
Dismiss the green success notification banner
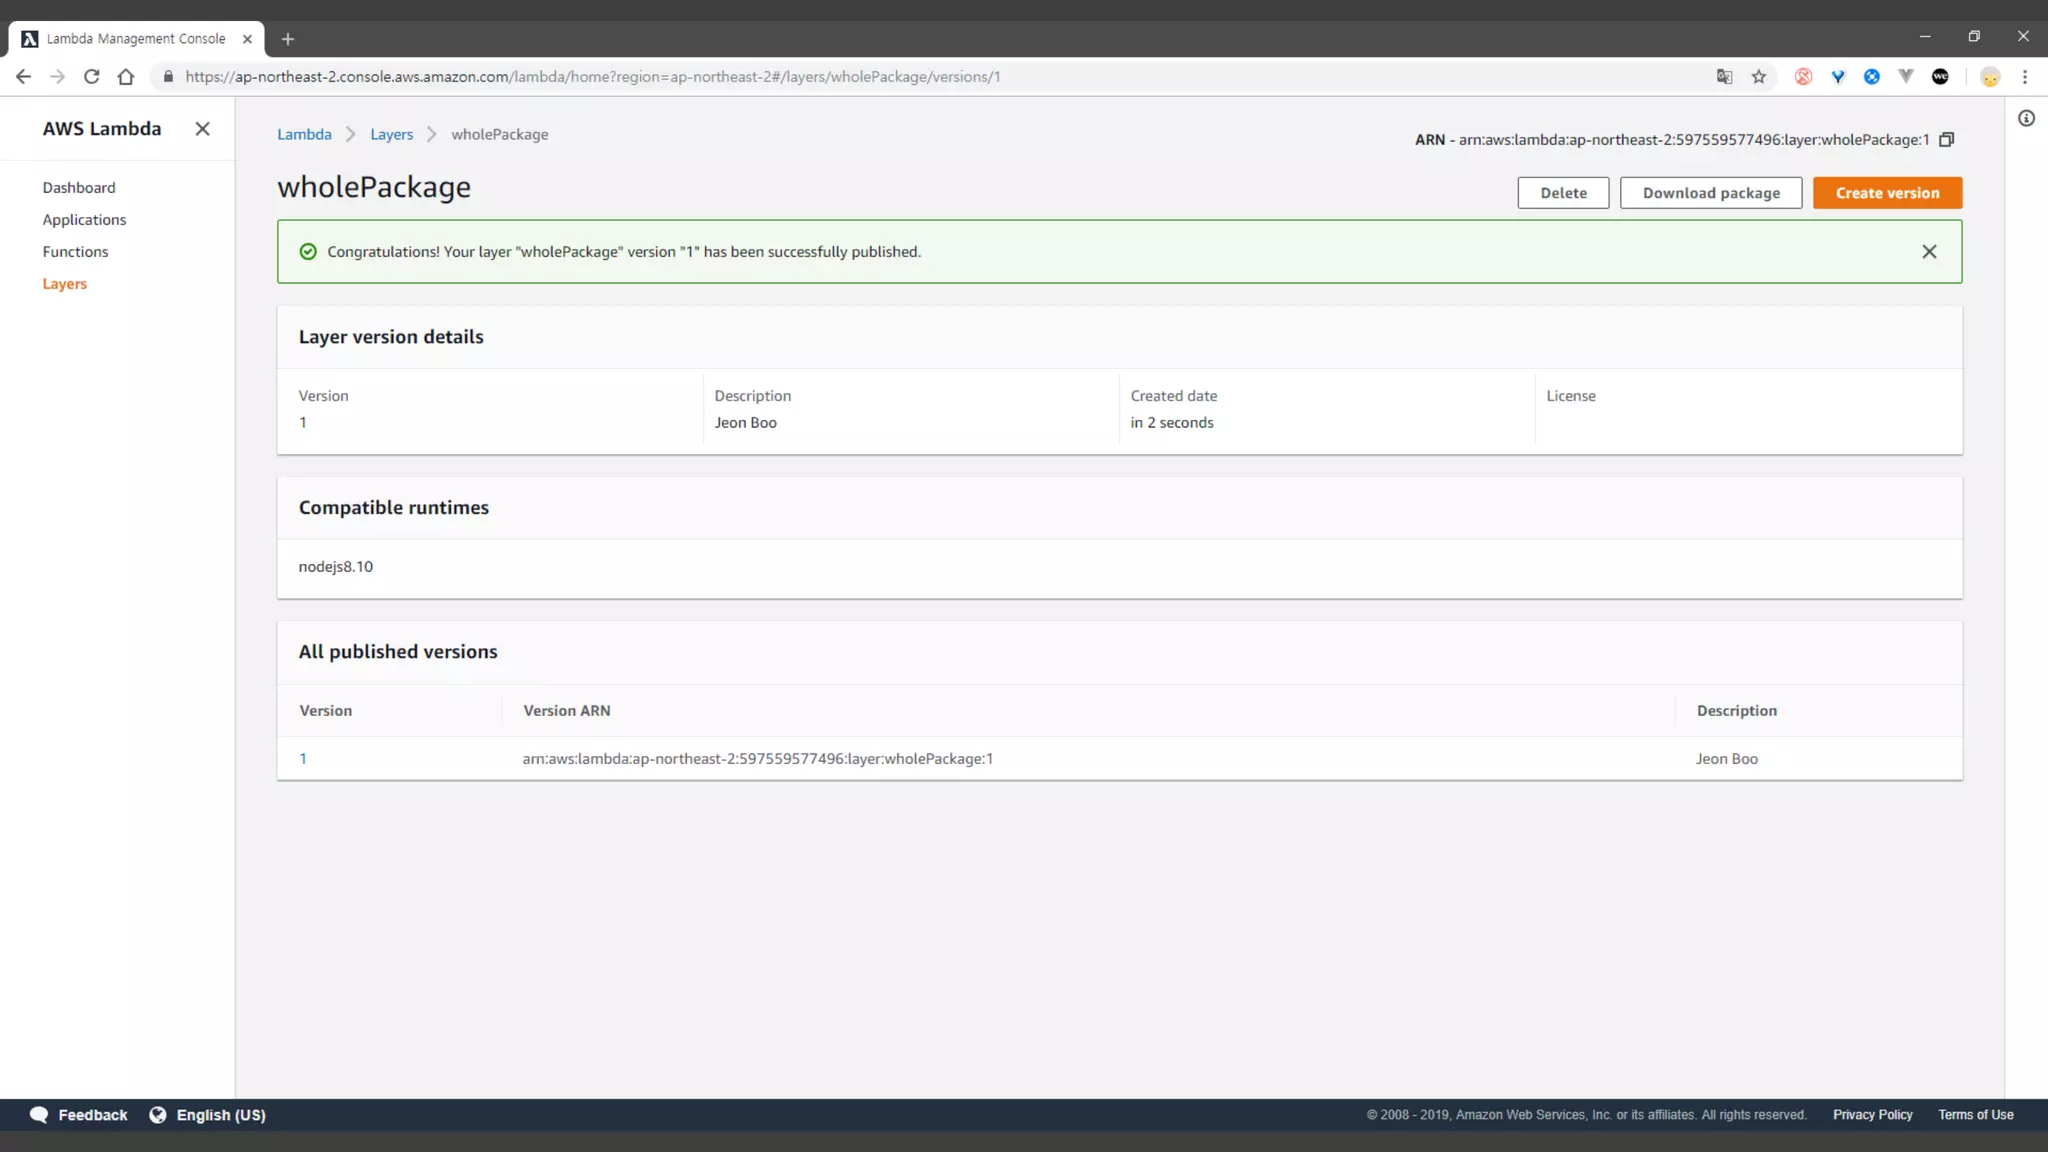pos(1929,252)
